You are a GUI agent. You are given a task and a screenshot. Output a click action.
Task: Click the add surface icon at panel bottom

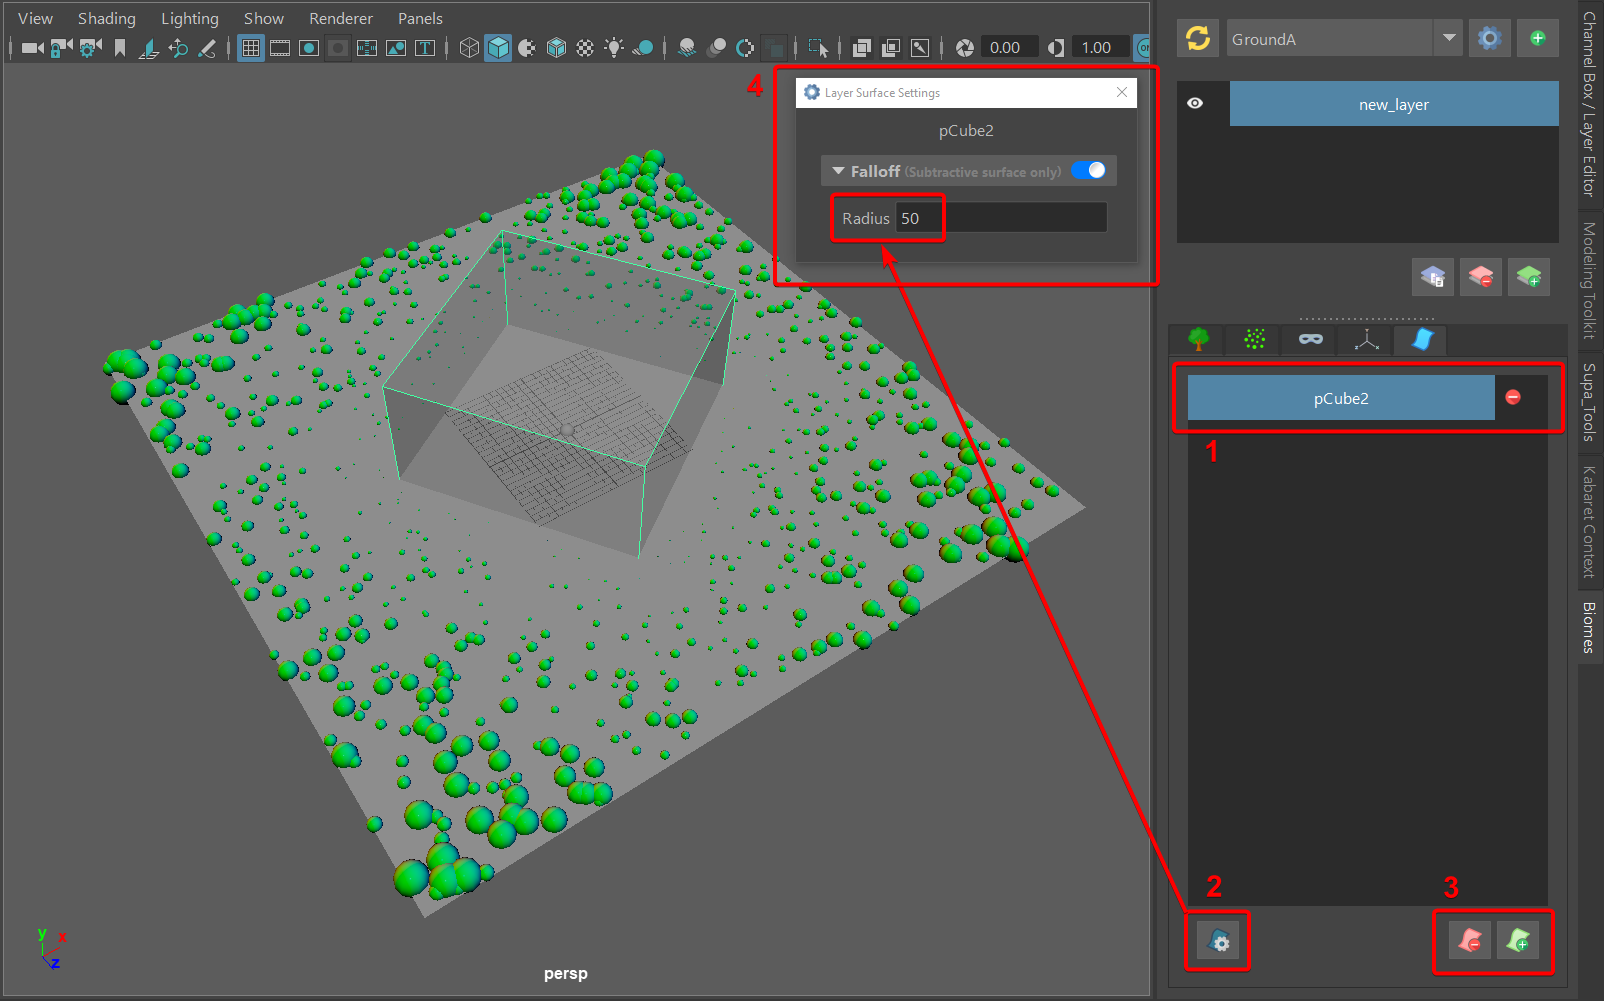1518,941
